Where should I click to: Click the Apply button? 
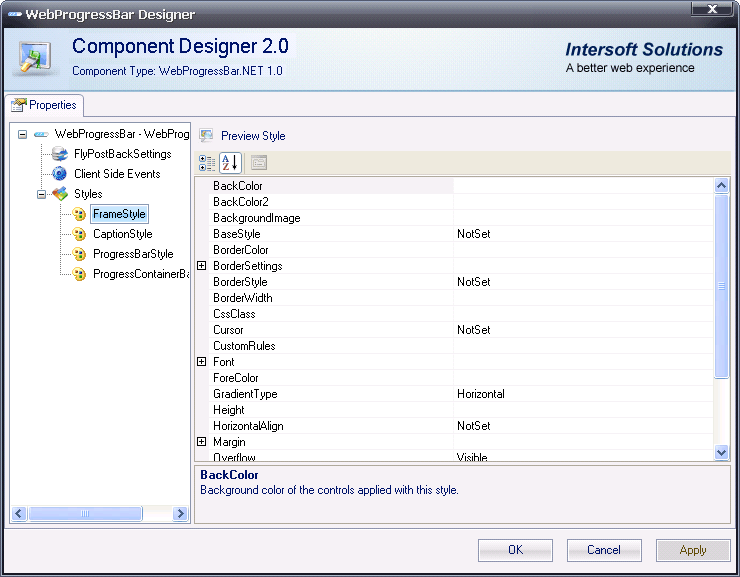coord(693,550)
